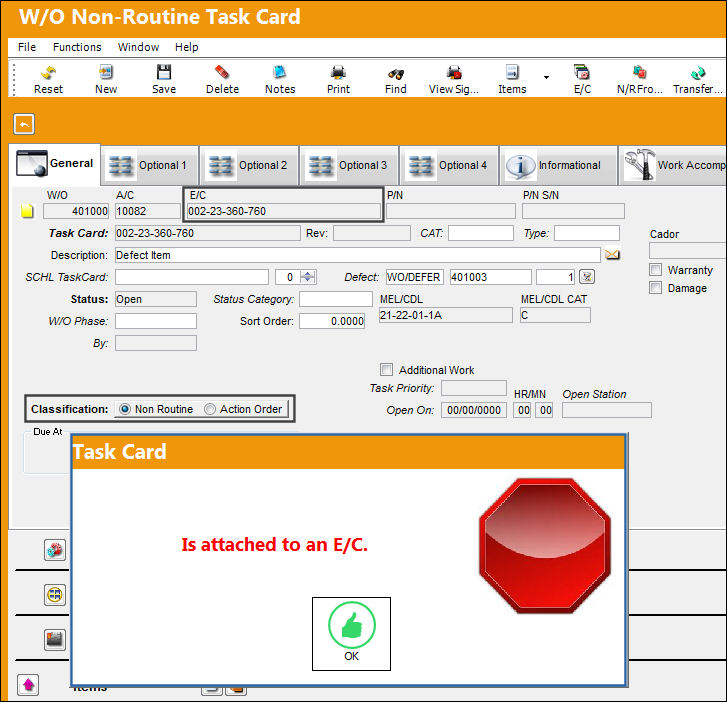The image size is (727, 702).
Task: Create a New task card
Action: pyautogui.click(x=106, y=79)
